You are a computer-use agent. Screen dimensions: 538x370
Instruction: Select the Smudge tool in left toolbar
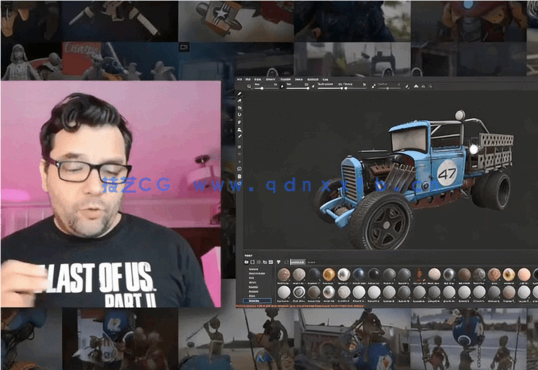[x=239, y=122]
